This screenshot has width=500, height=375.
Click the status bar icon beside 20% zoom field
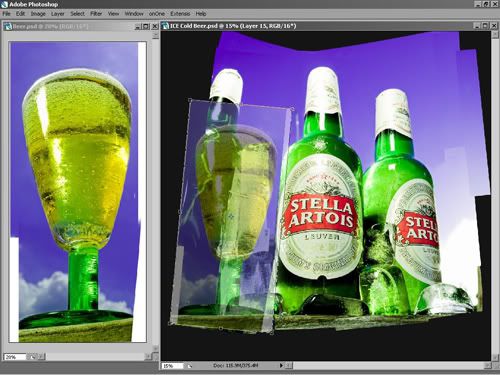(x=32, y=357)
